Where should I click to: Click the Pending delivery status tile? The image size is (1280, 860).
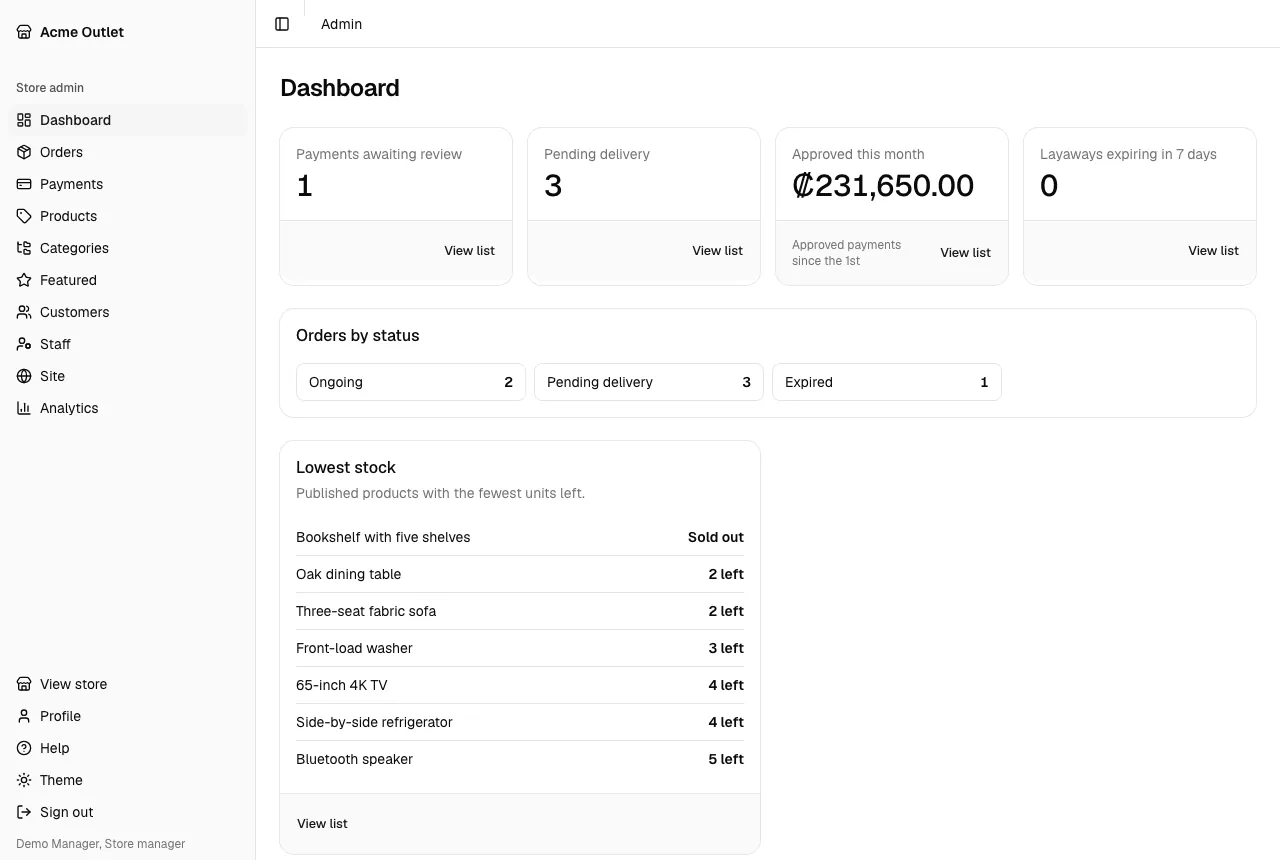point(649,382)
